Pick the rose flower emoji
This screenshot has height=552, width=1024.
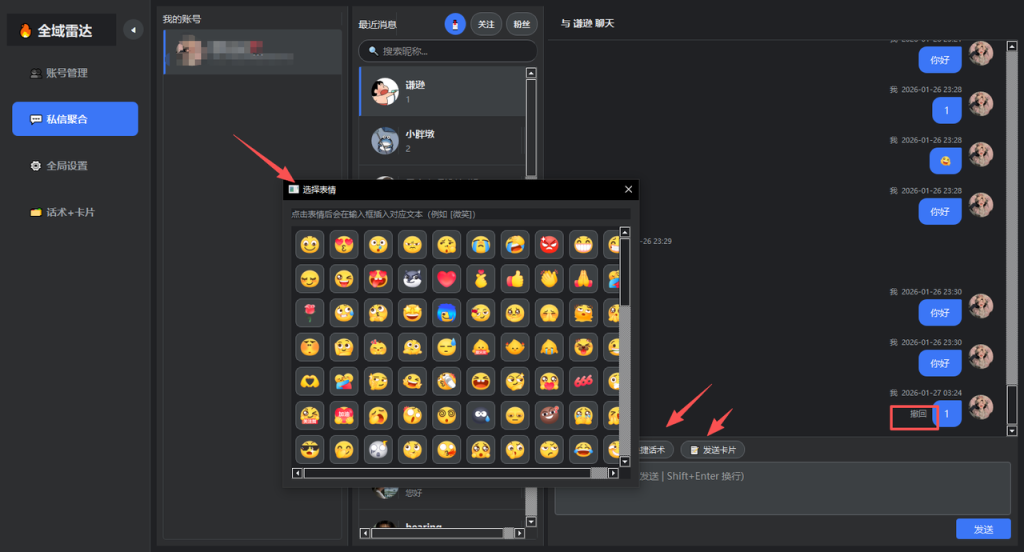(310, 313)
